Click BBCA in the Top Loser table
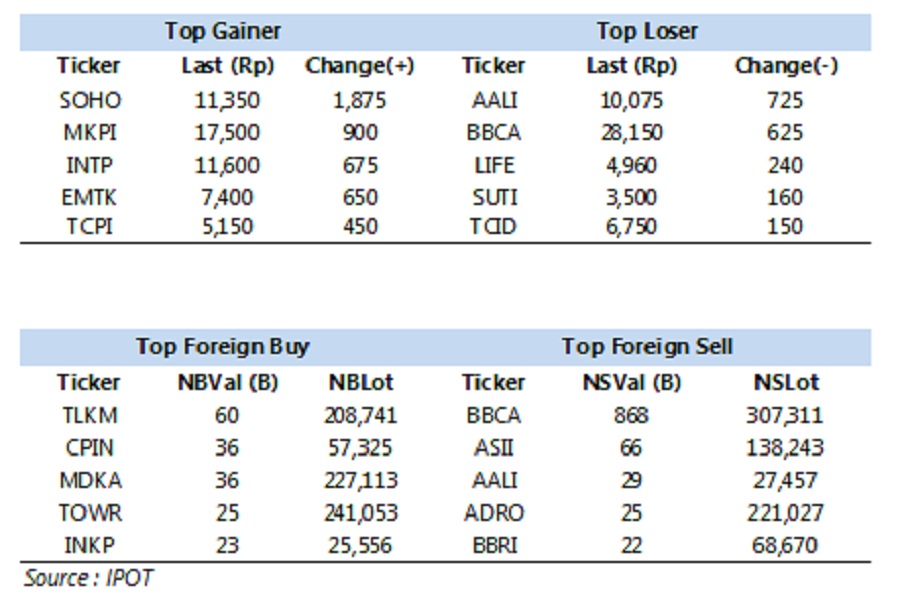Screen dimensions: 900x606 pos(493,132)
